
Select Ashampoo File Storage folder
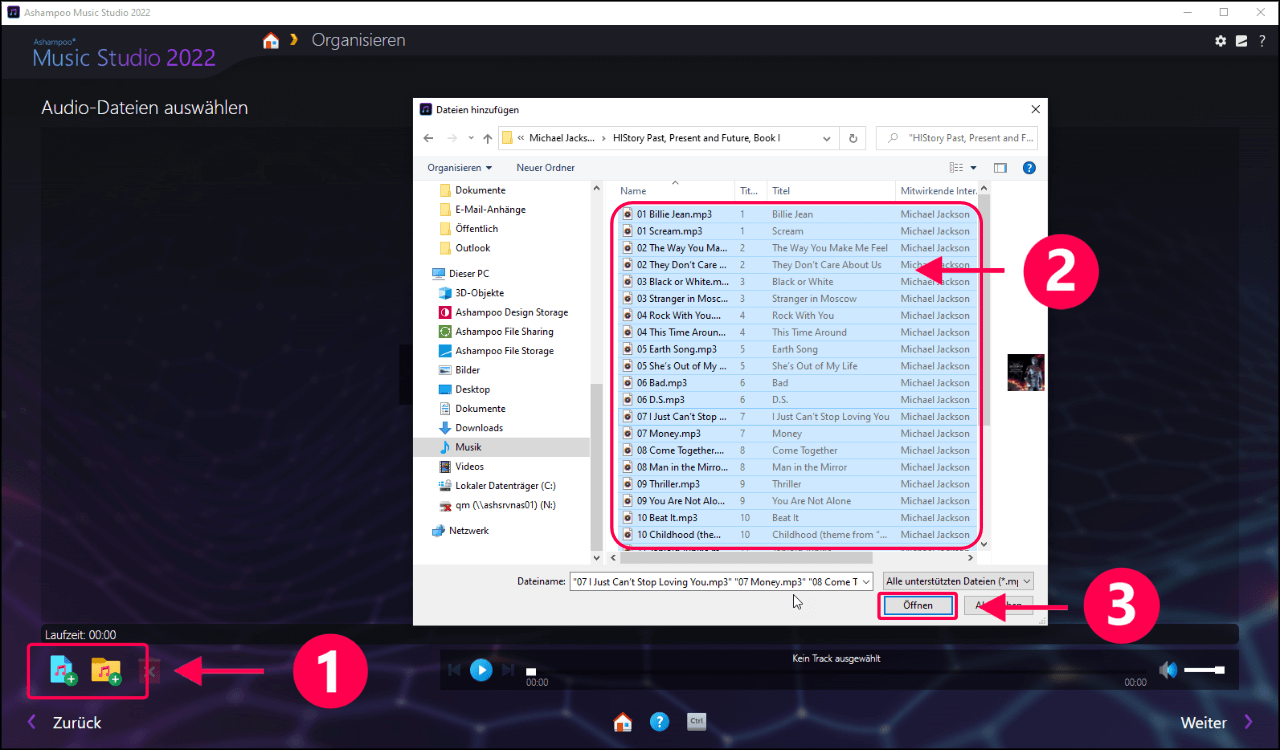504,351
